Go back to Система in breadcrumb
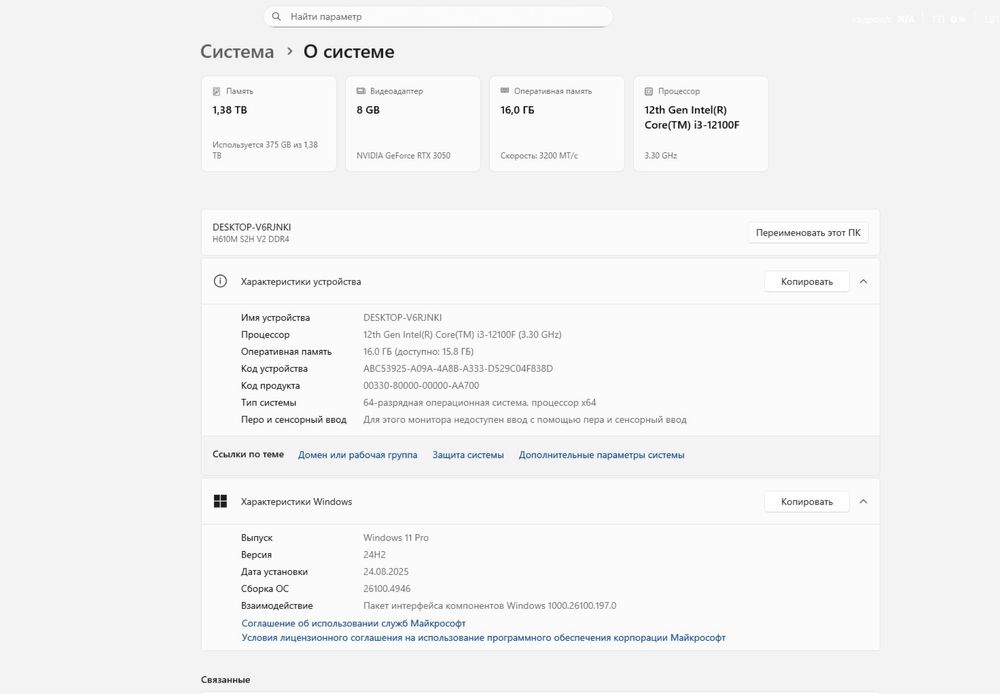 [237, 52]
